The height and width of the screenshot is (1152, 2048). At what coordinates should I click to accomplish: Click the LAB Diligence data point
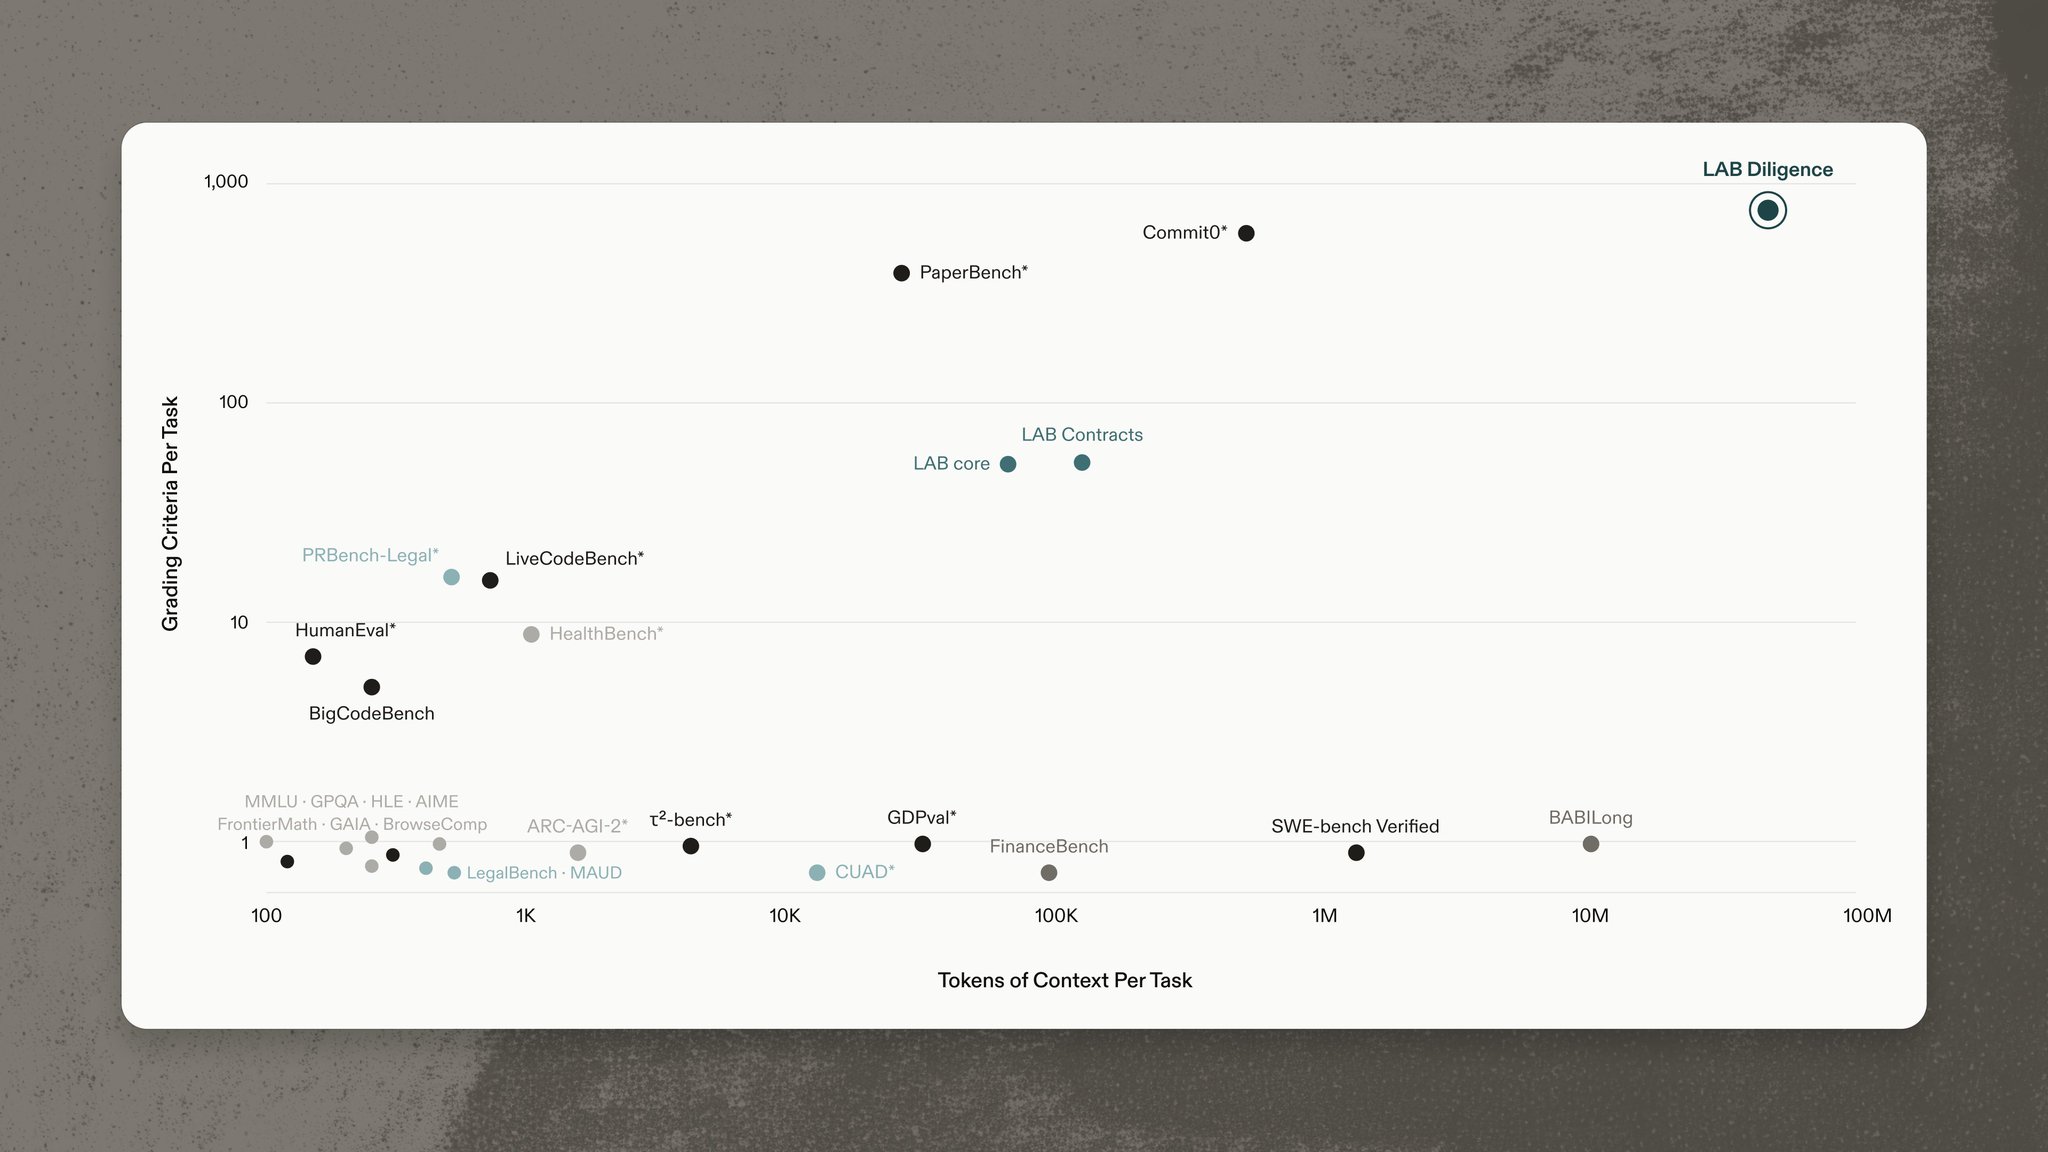click(1767, 210)
